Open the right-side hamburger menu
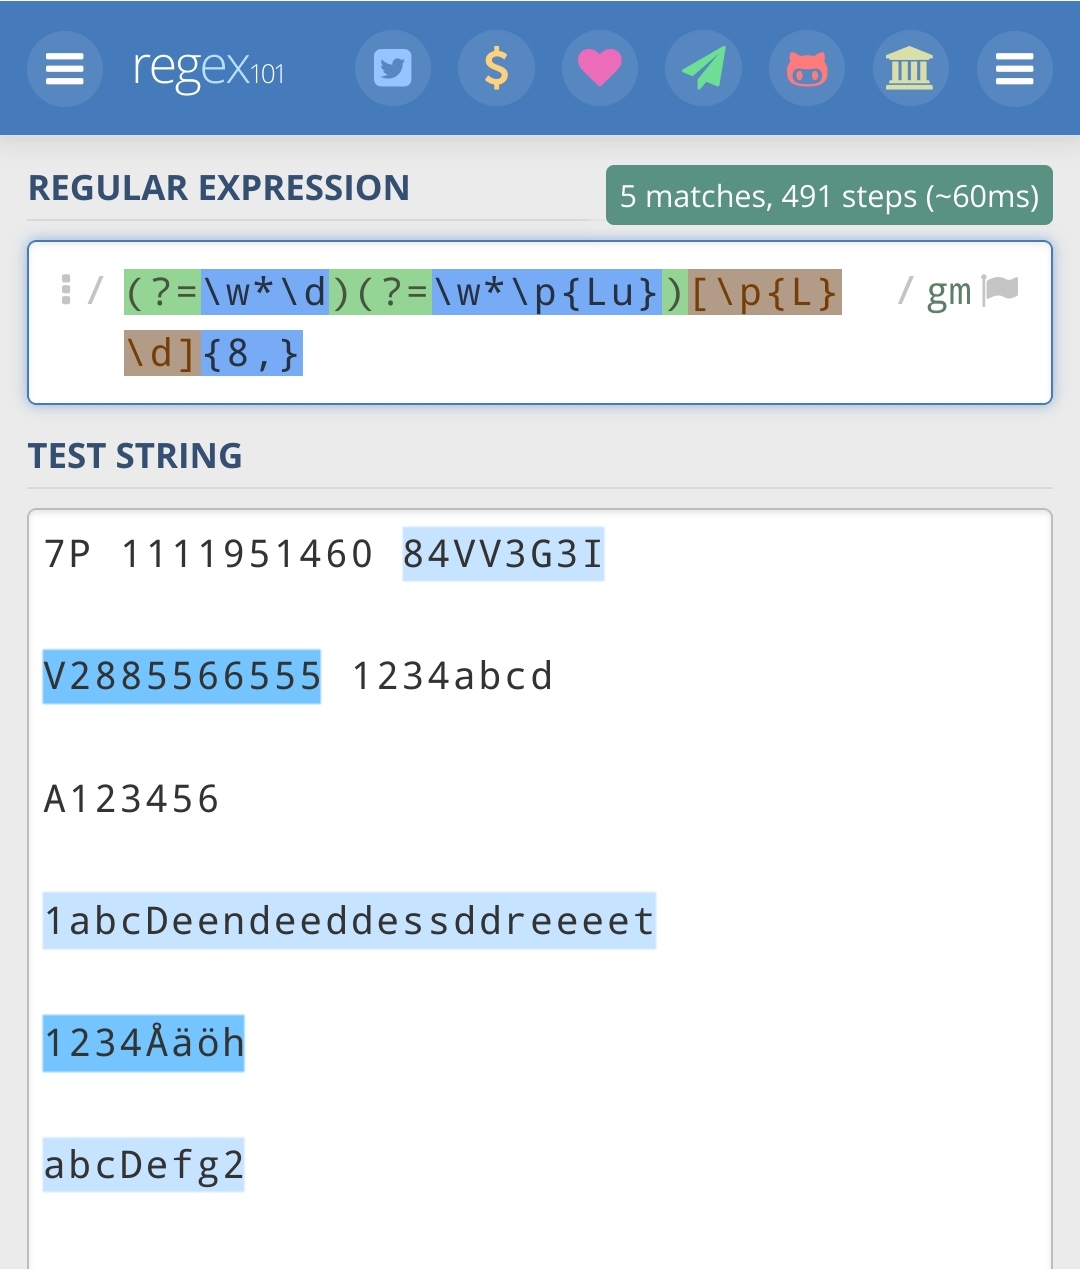 pos(1014,68)
